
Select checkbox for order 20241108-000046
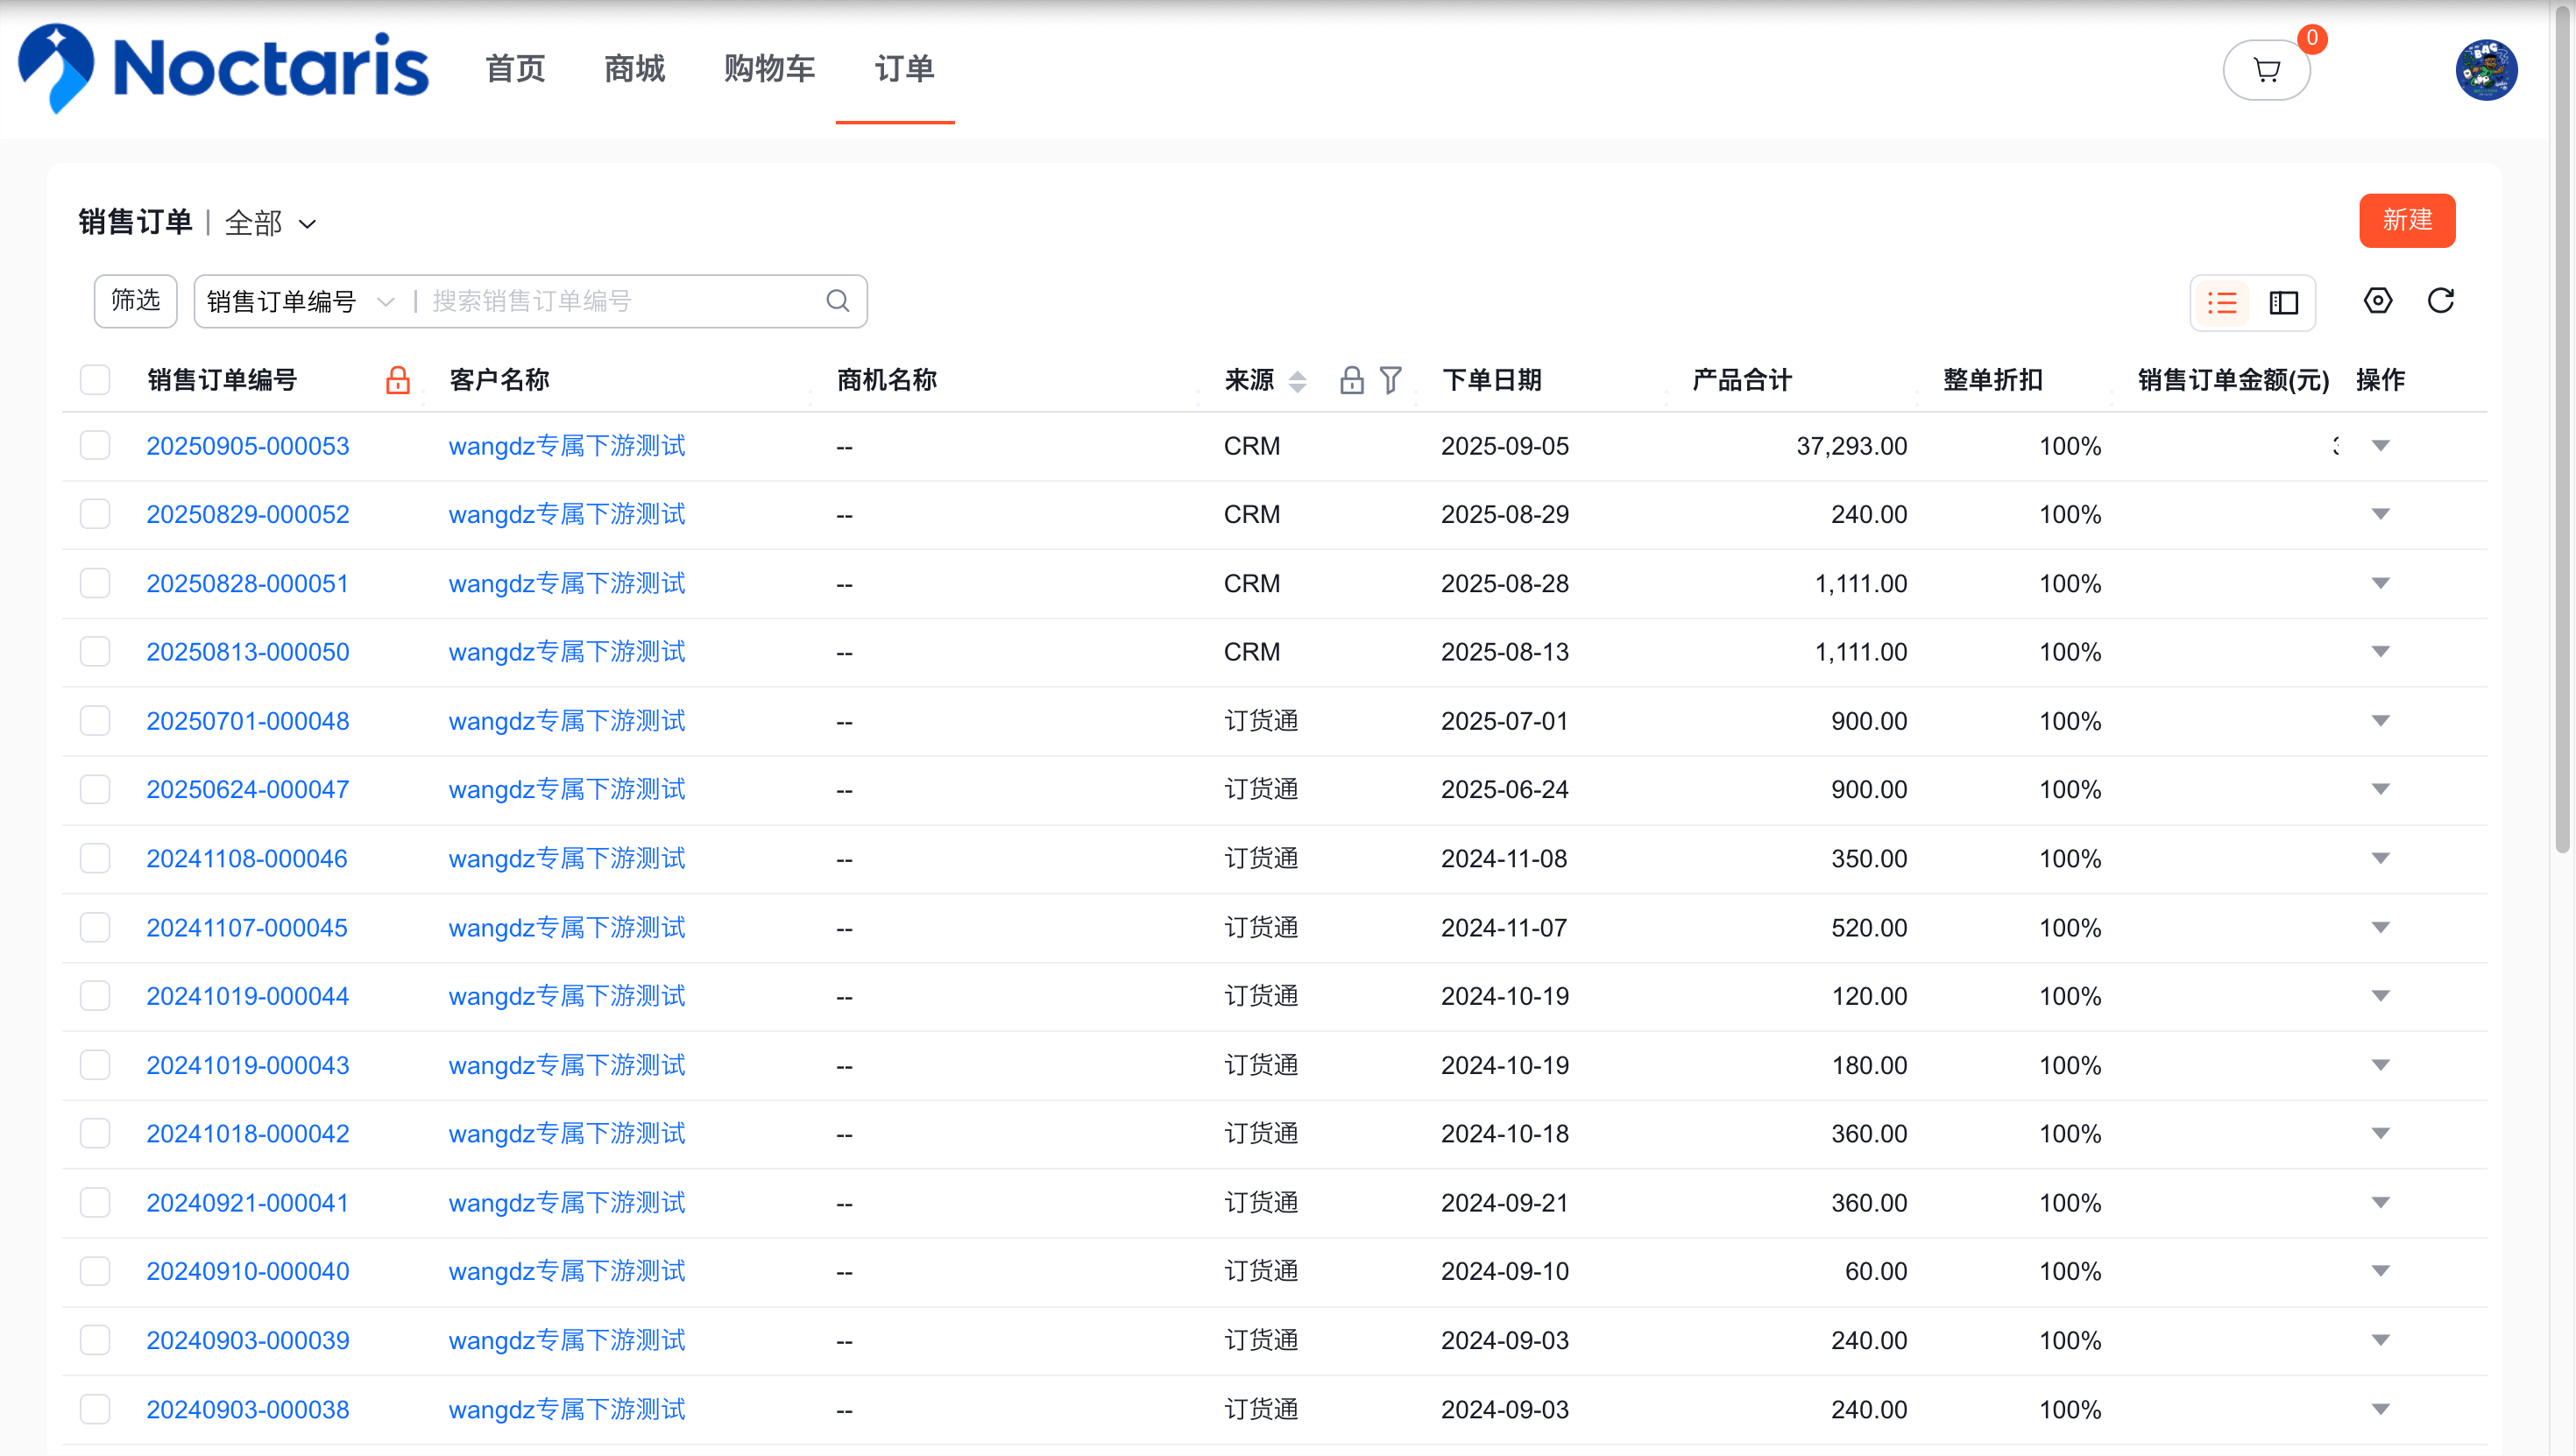point(95,858)
